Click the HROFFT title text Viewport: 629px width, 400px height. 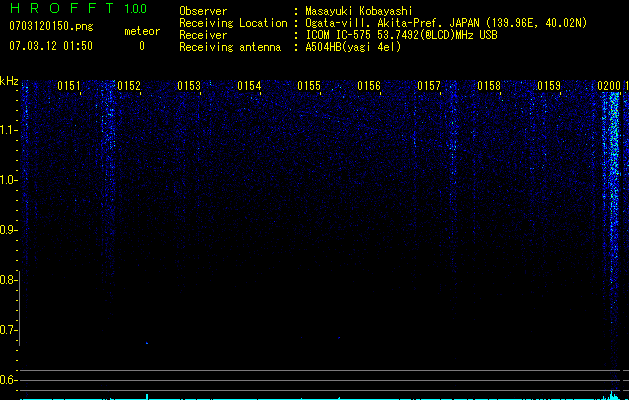pyautogui.click(x=62, y=8)
